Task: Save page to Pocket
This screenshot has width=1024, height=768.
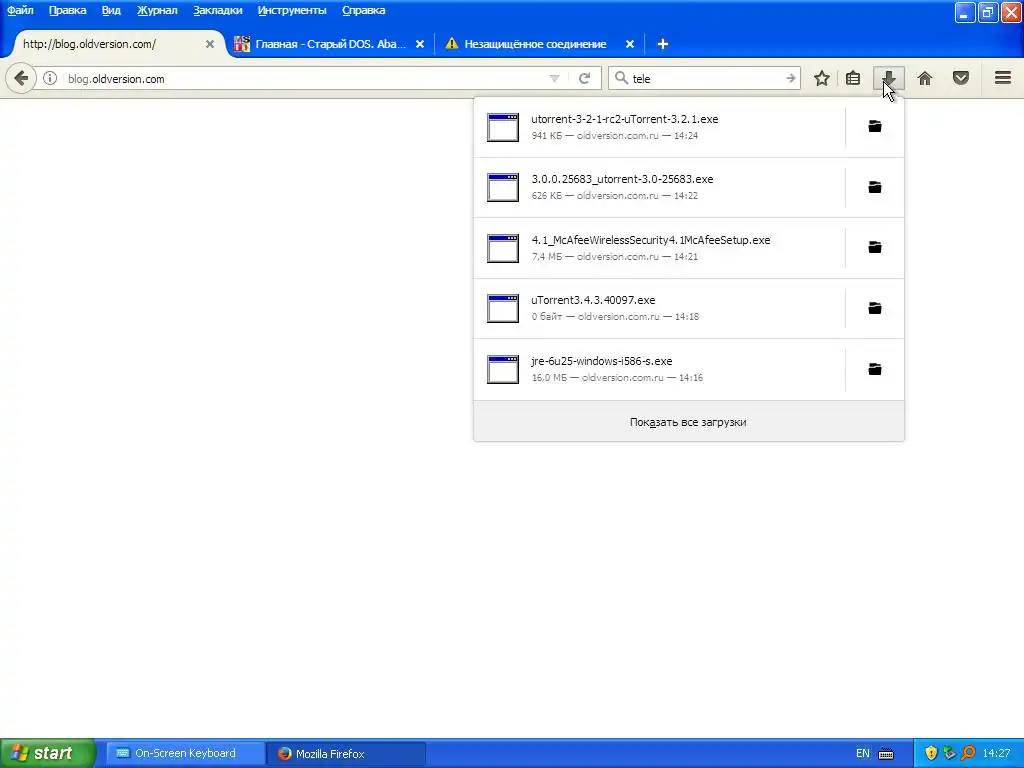Action: pos(961,78)
